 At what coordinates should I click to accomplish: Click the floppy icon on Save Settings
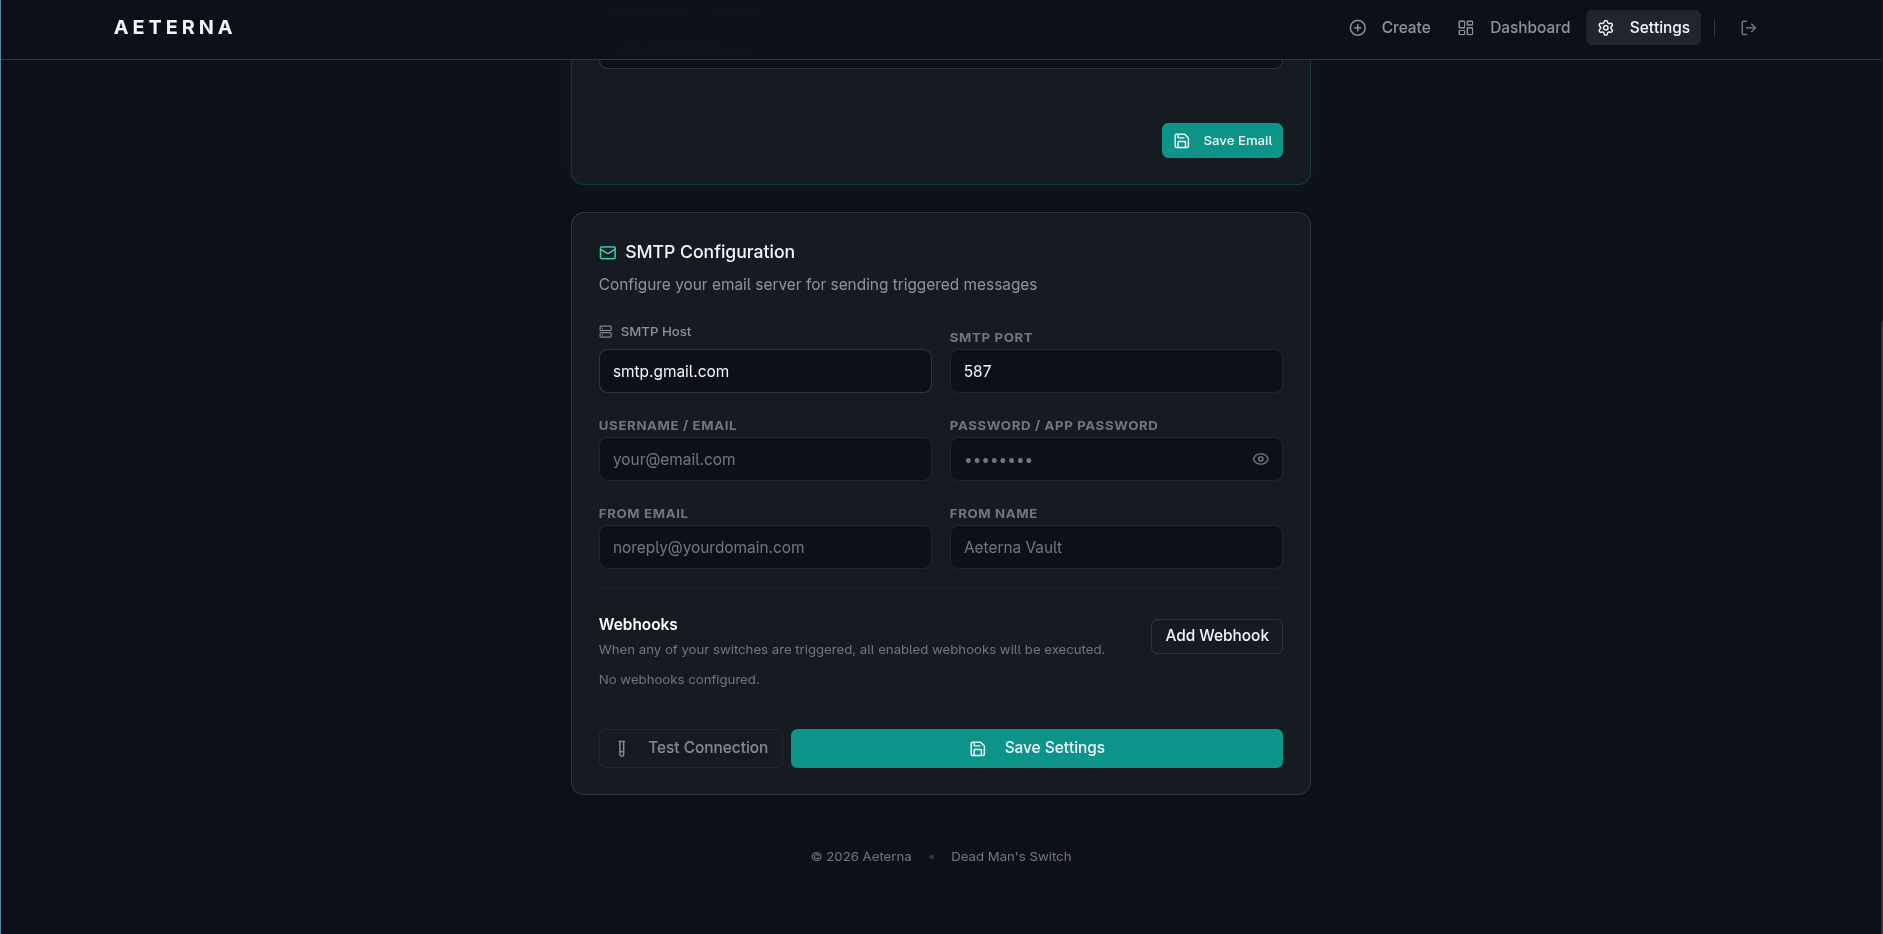pos(978,748)
